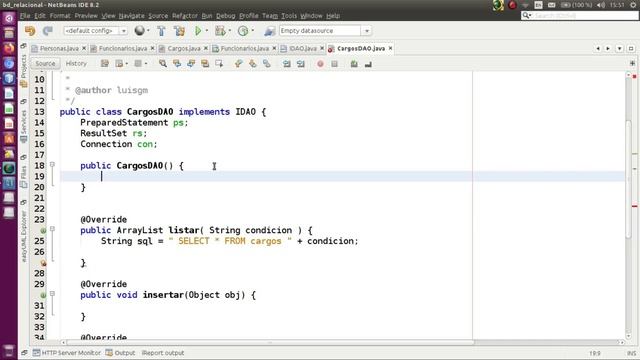Open the Files side panel
640x360 pixels.
coord(24,176)
